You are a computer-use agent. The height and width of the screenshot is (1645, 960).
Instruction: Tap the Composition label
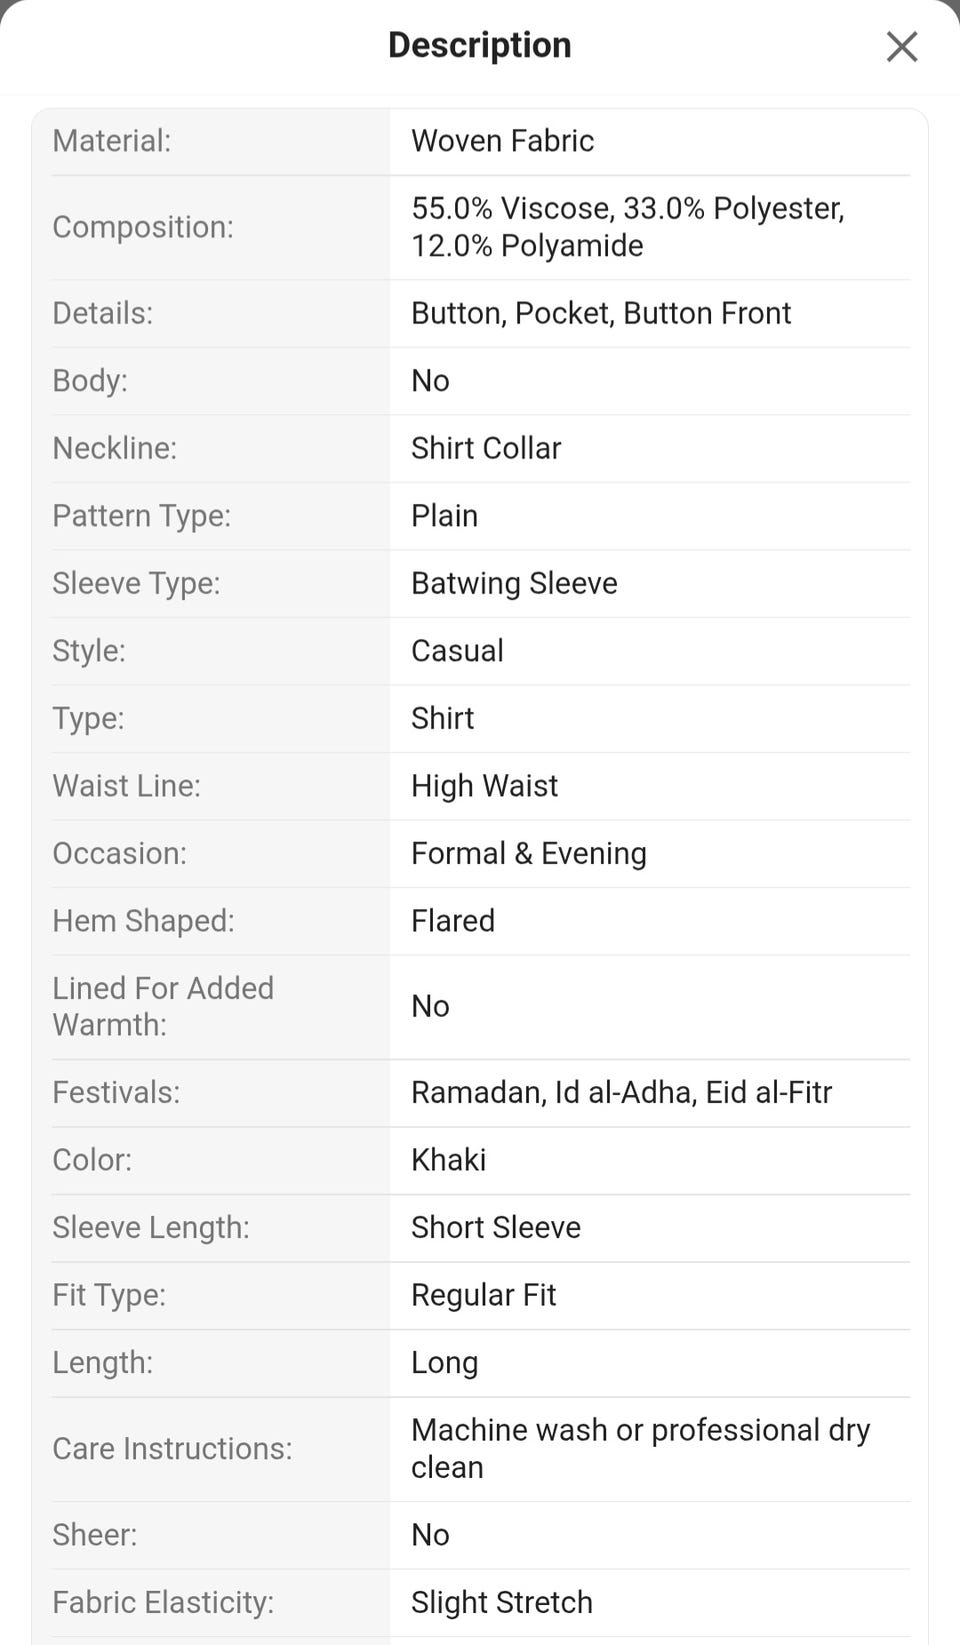[x=143, y=227]
